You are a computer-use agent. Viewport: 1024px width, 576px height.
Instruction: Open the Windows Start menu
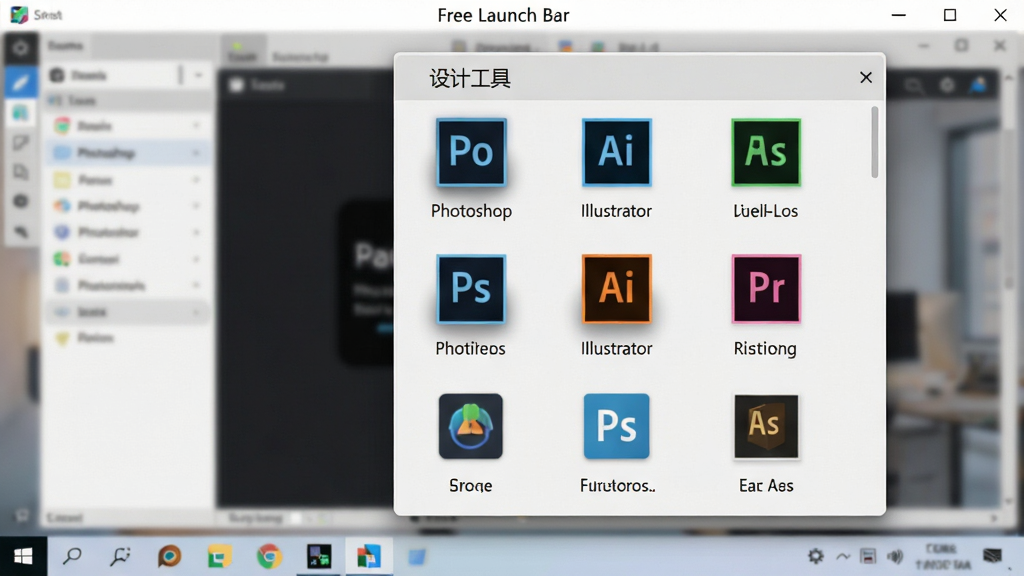tap(24, 556)
